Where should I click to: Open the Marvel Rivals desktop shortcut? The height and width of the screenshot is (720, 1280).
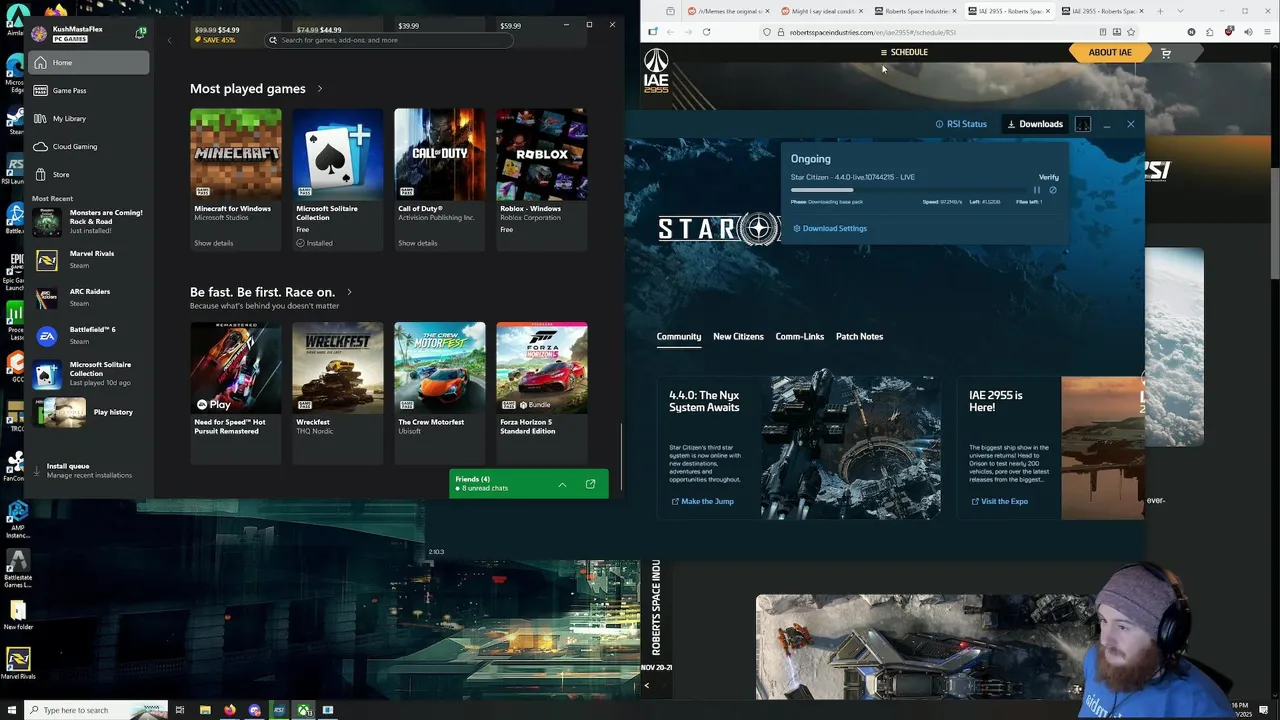[x=18, y=663]
